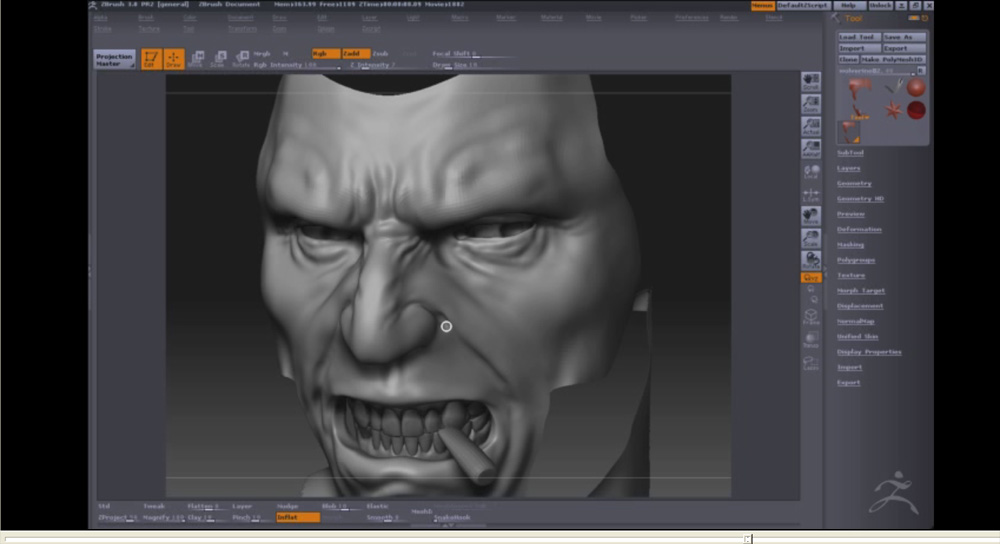Toggle Local transformations icon
Viewport: 1000px width, 544px height.
pyautogui.click(x=811, y=171)
